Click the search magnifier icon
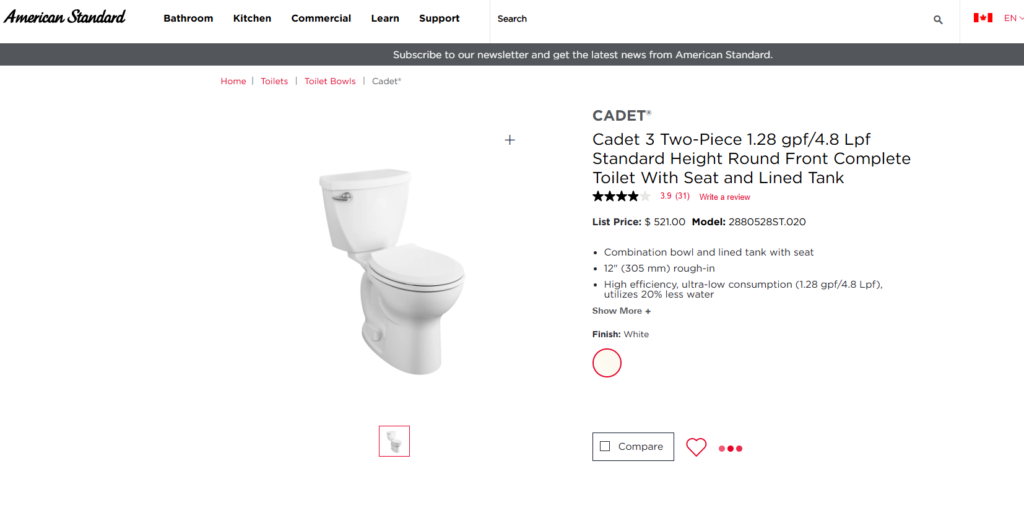This screenshot has width=1024, height=521. (938, 19)
